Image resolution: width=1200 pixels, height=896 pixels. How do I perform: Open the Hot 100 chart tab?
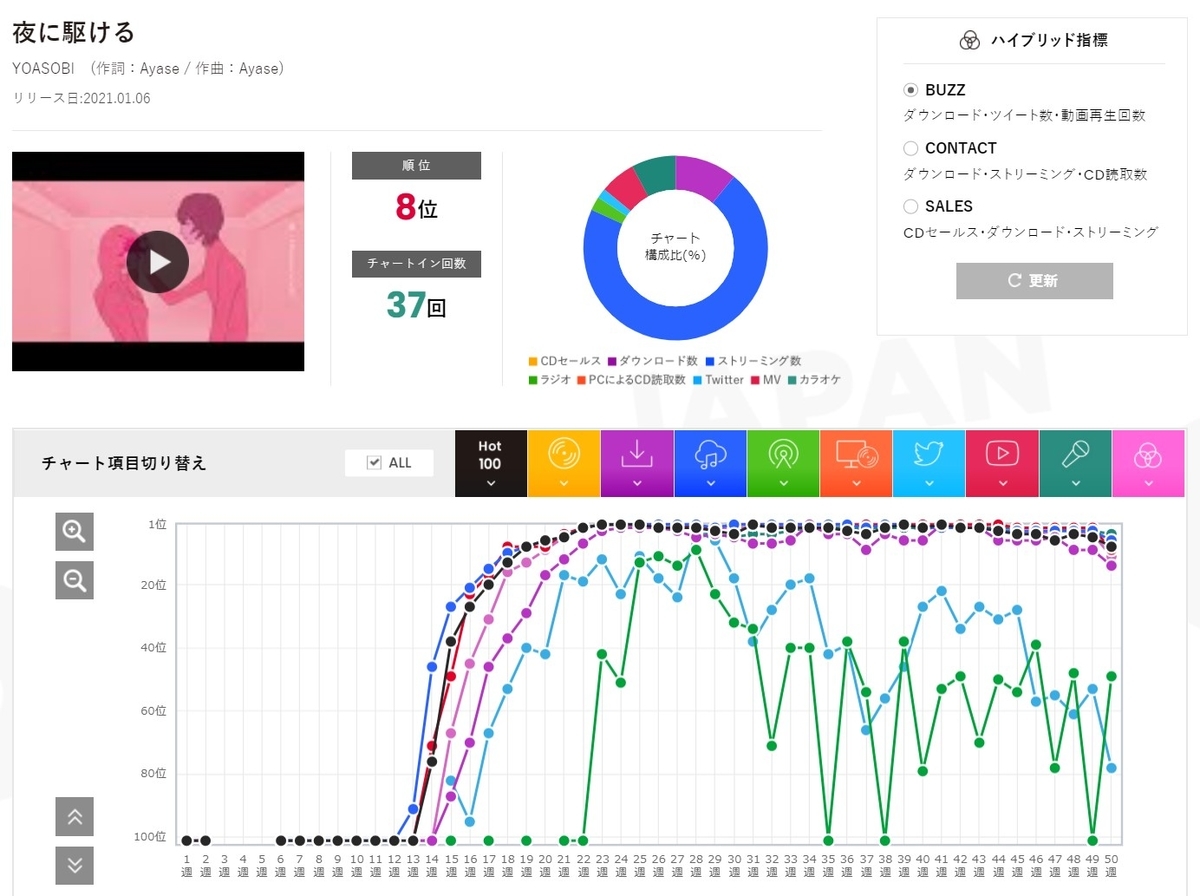click(490, 464)
